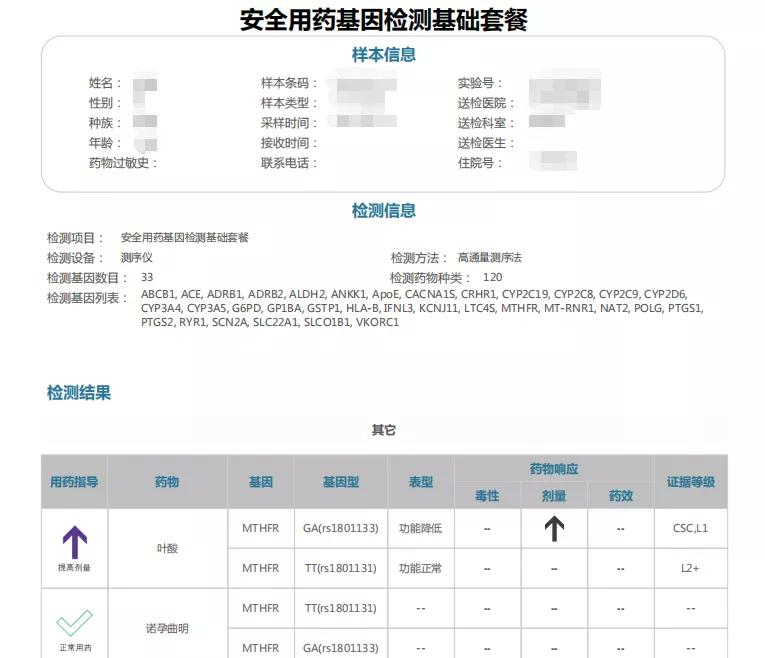Select ABCB1 in the gene list
Viewport: 765px width, 658px height.
[158, 295]
